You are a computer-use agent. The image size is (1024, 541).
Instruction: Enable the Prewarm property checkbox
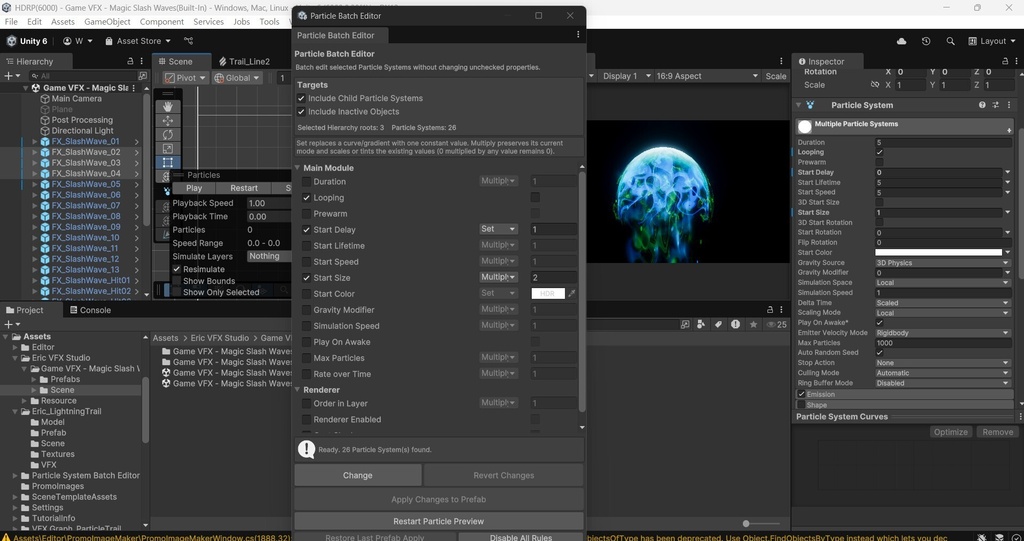pos(306,214)
